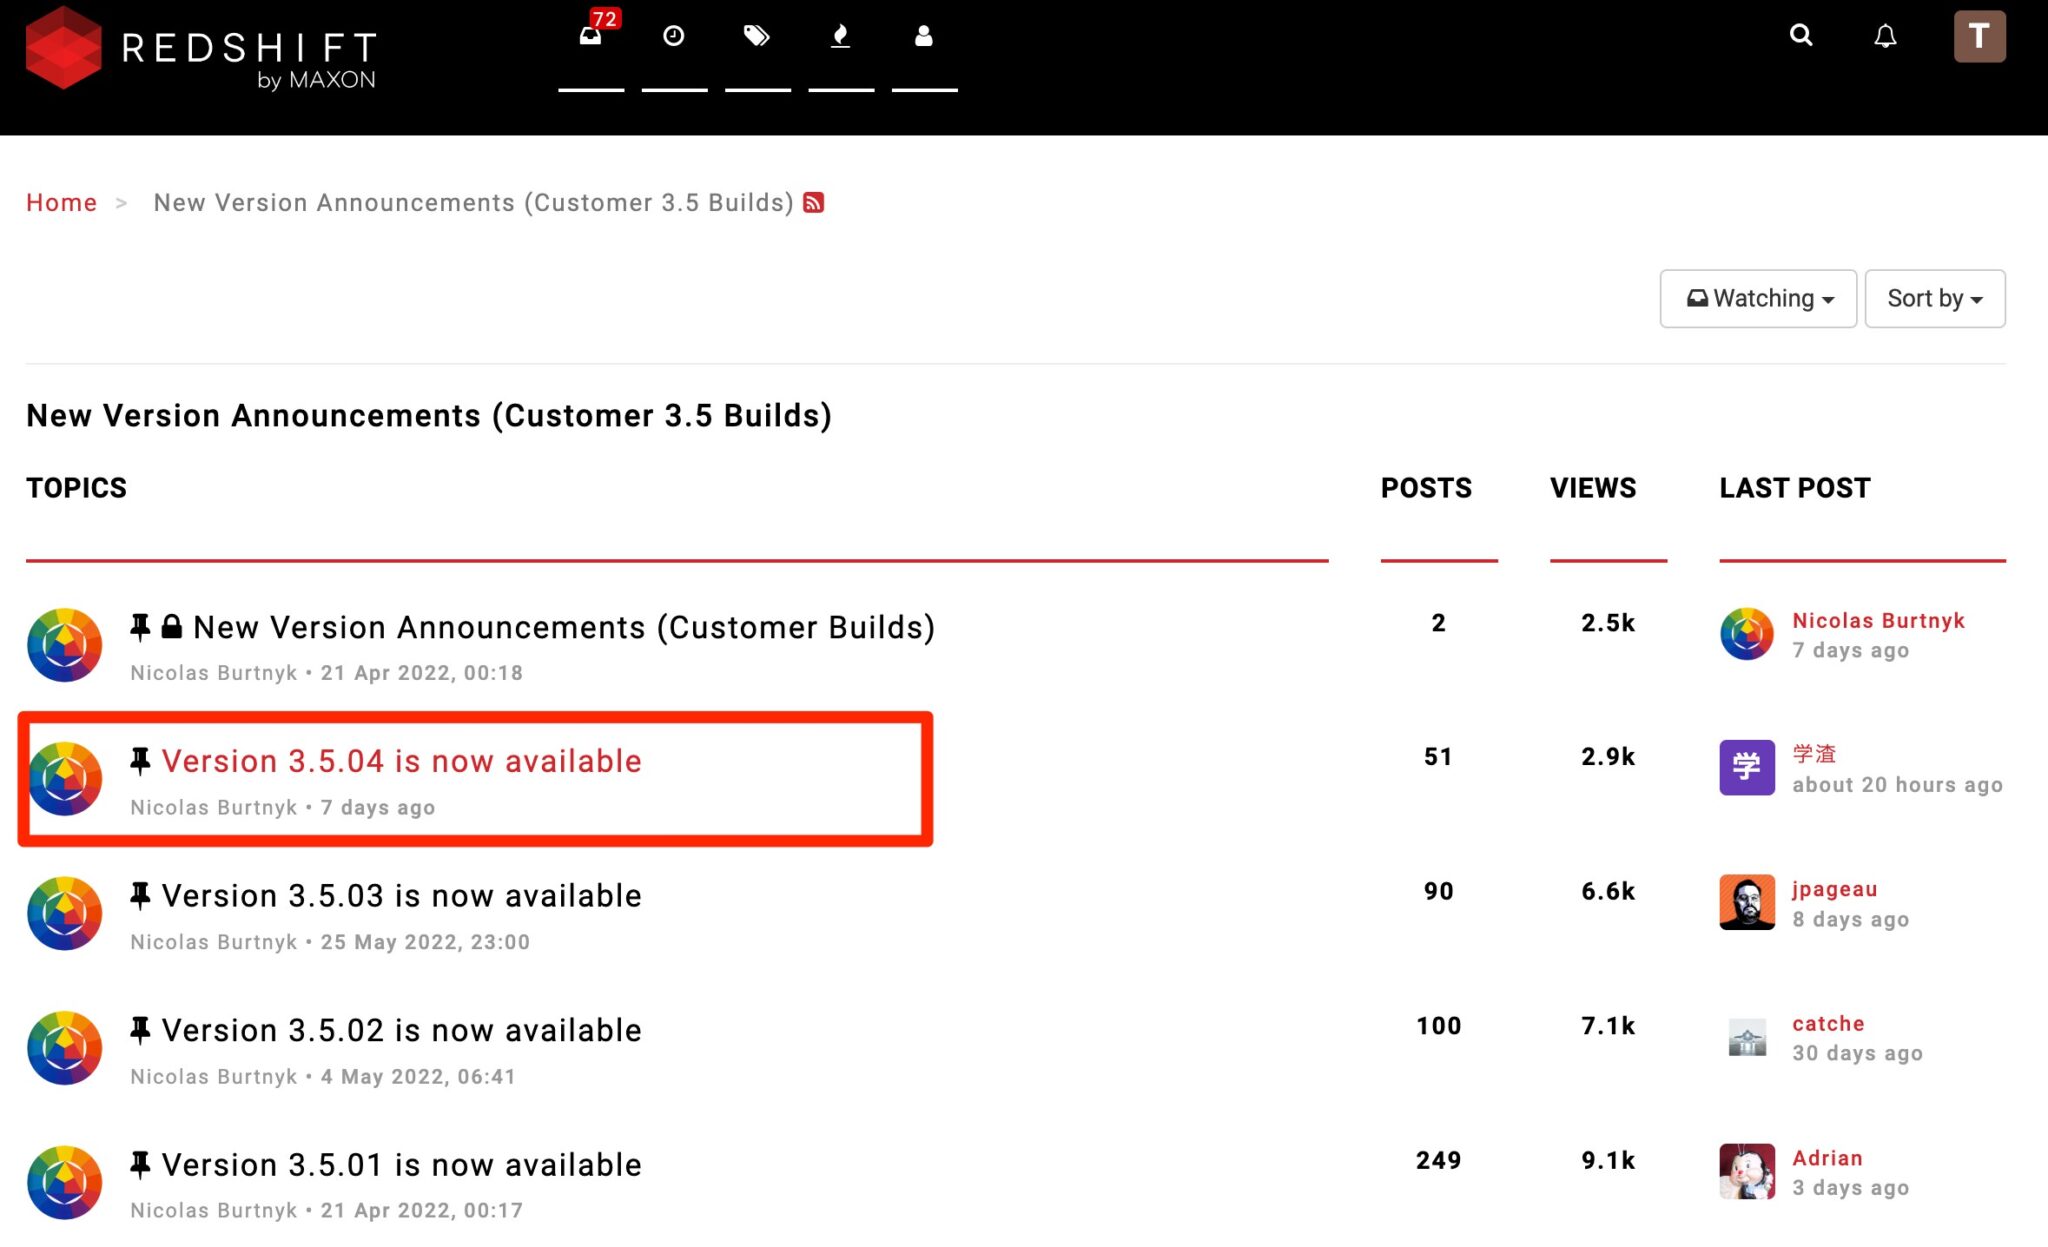This screenshot has width=2048, height=1247.
Task: Open Version 3.5.03 is now available topic
Action: click(401, 896)
